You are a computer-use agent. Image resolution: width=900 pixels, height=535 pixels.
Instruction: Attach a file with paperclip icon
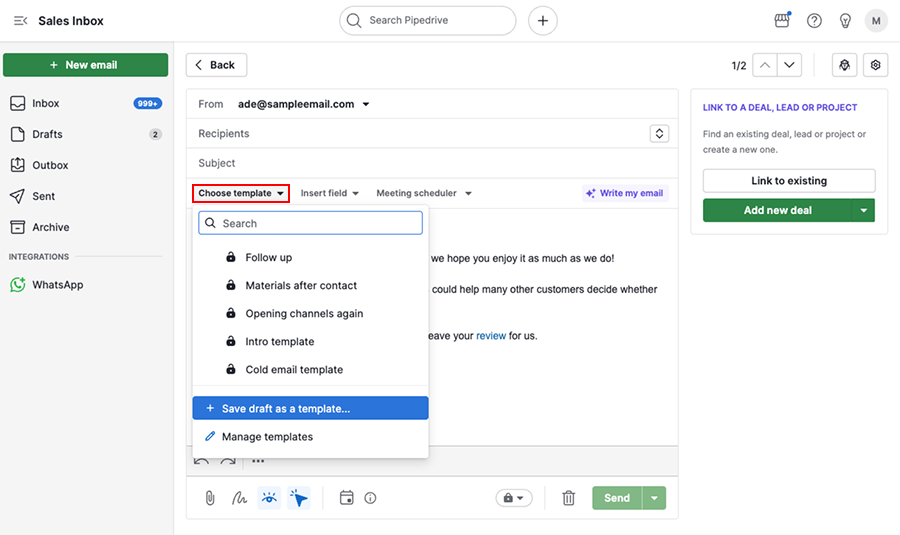click(x=210, y=498)
